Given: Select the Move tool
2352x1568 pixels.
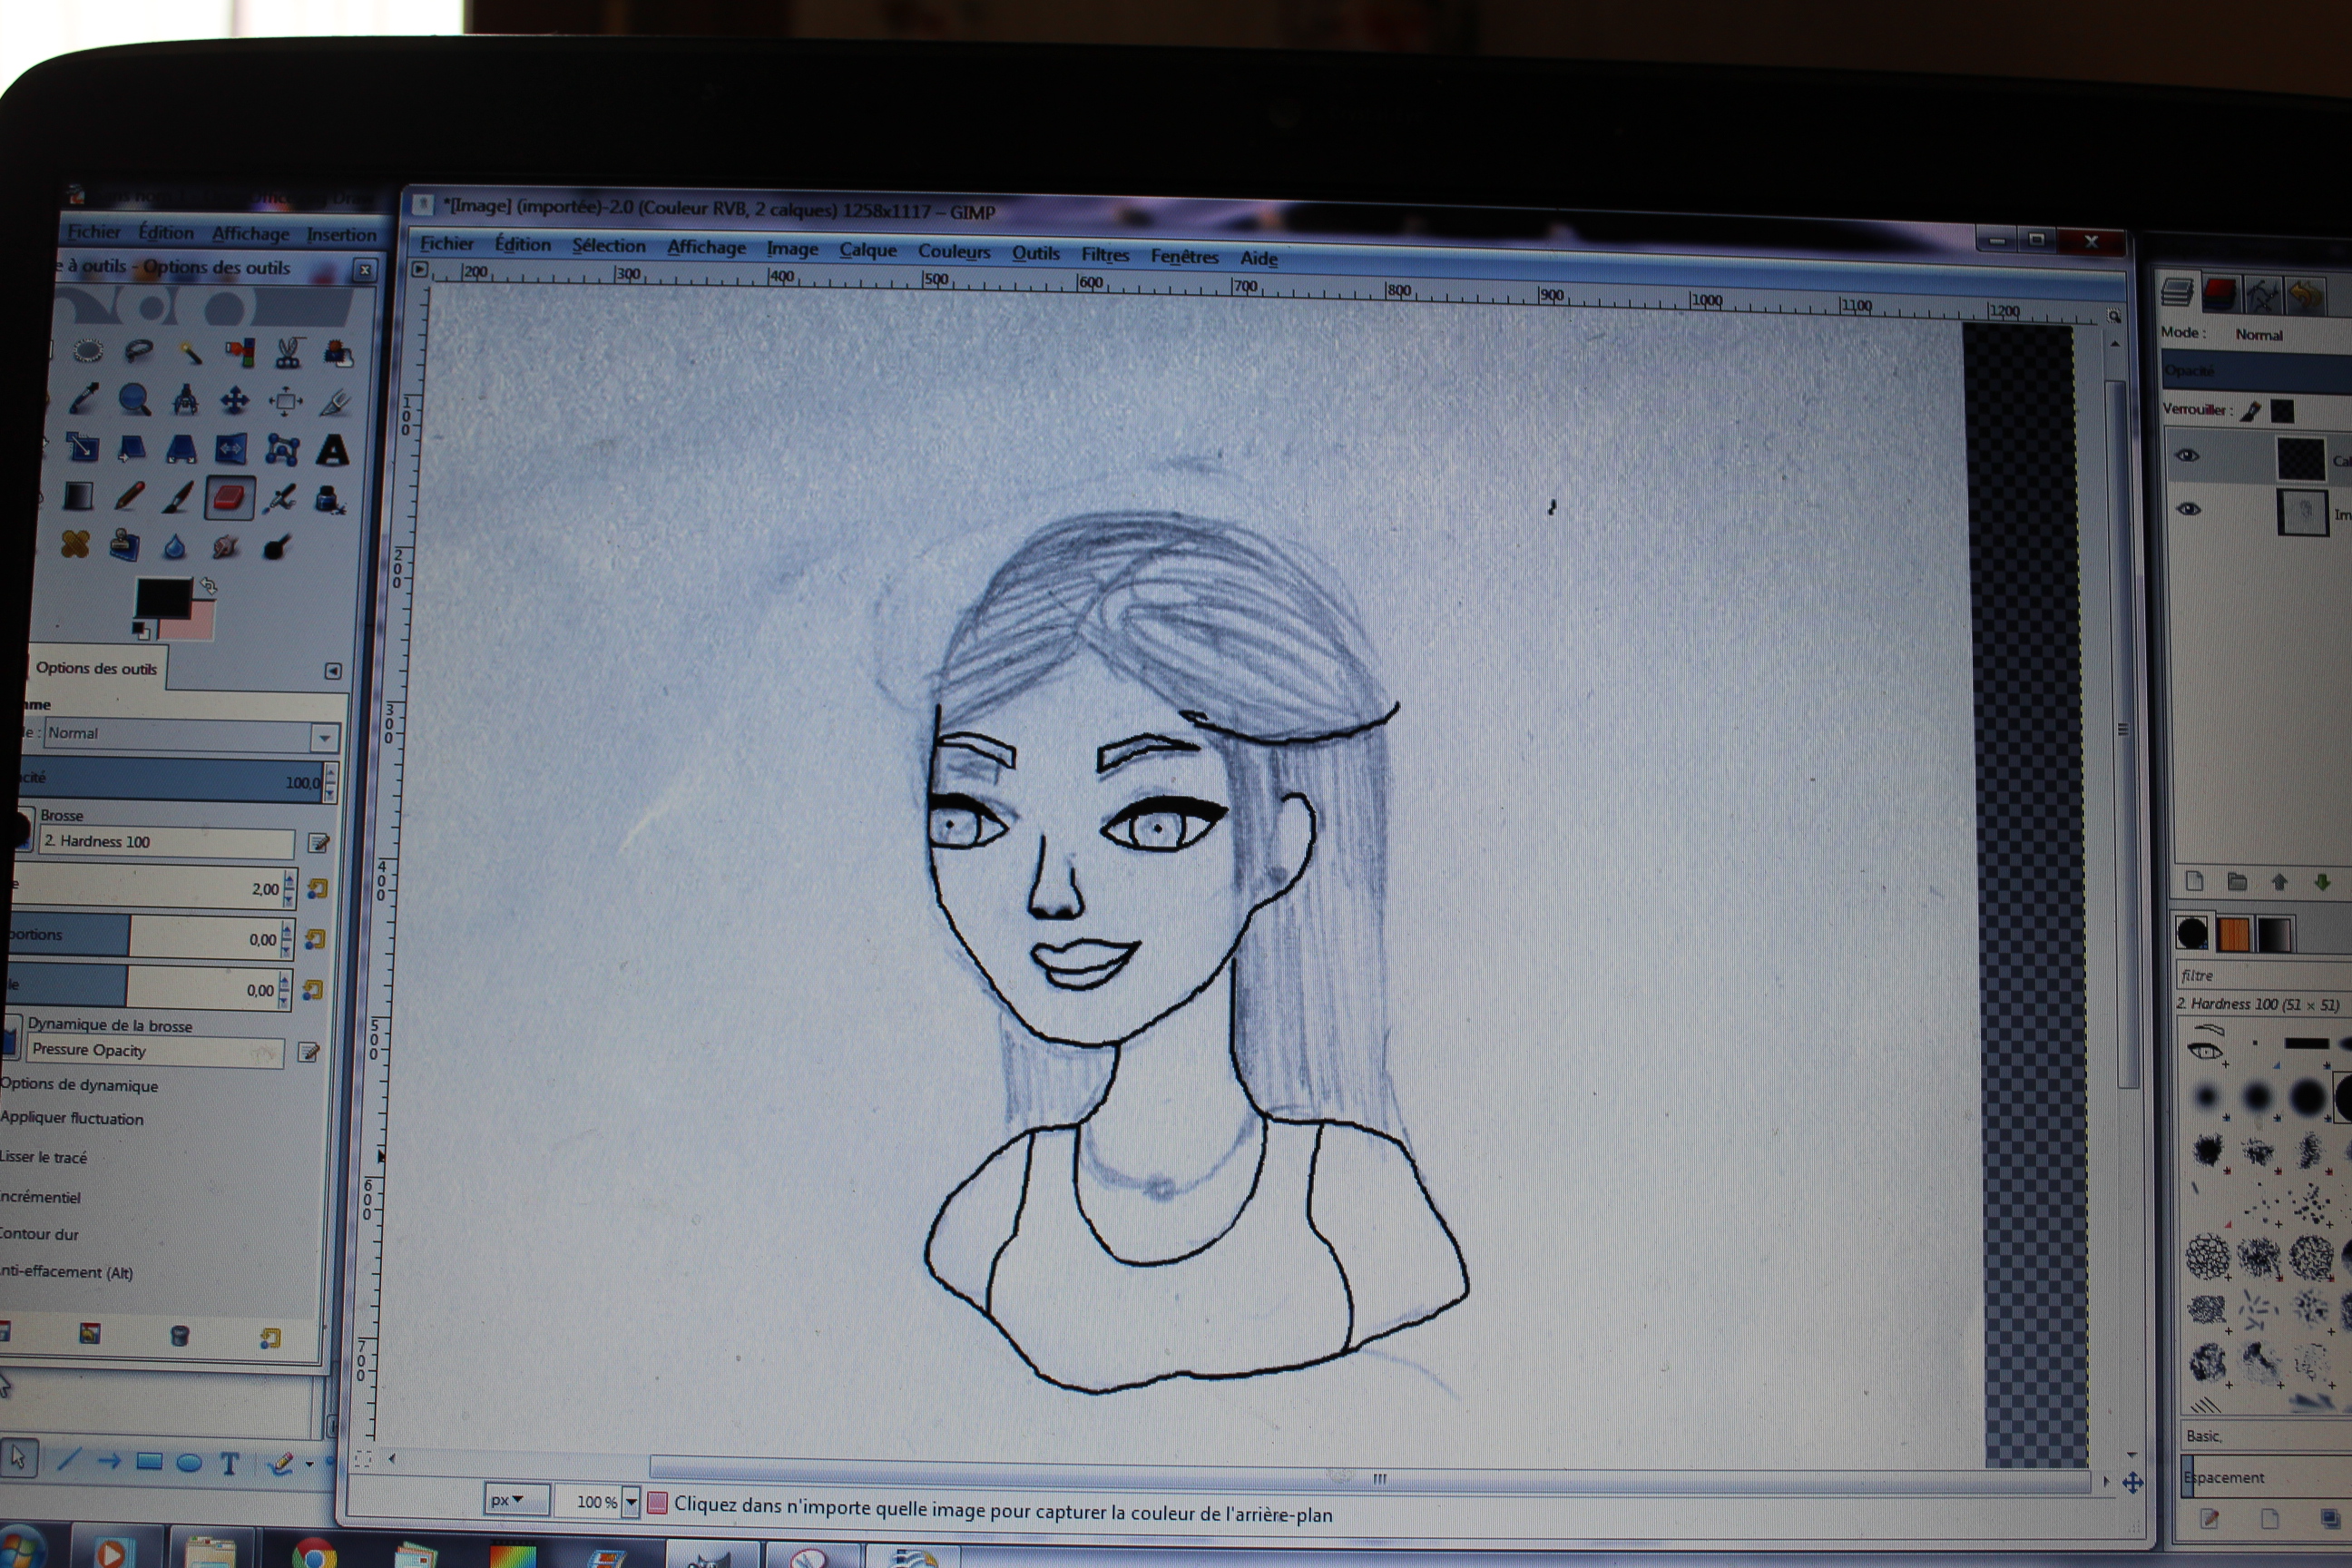Looking at the screenshot, I should 235,401.
